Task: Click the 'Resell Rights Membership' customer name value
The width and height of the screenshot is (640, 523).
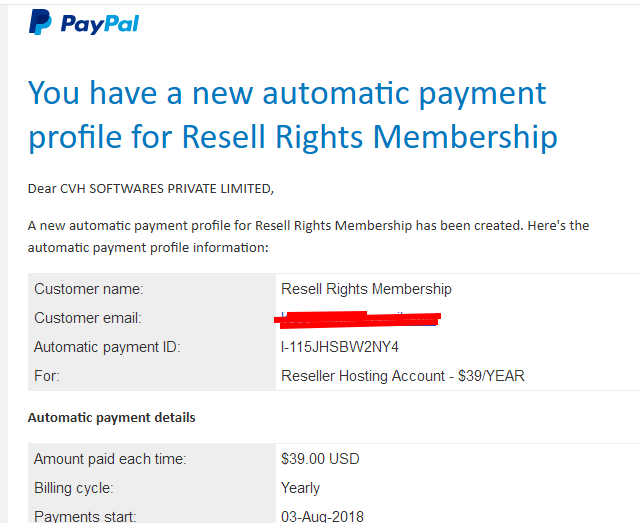Action: point(366,289)
